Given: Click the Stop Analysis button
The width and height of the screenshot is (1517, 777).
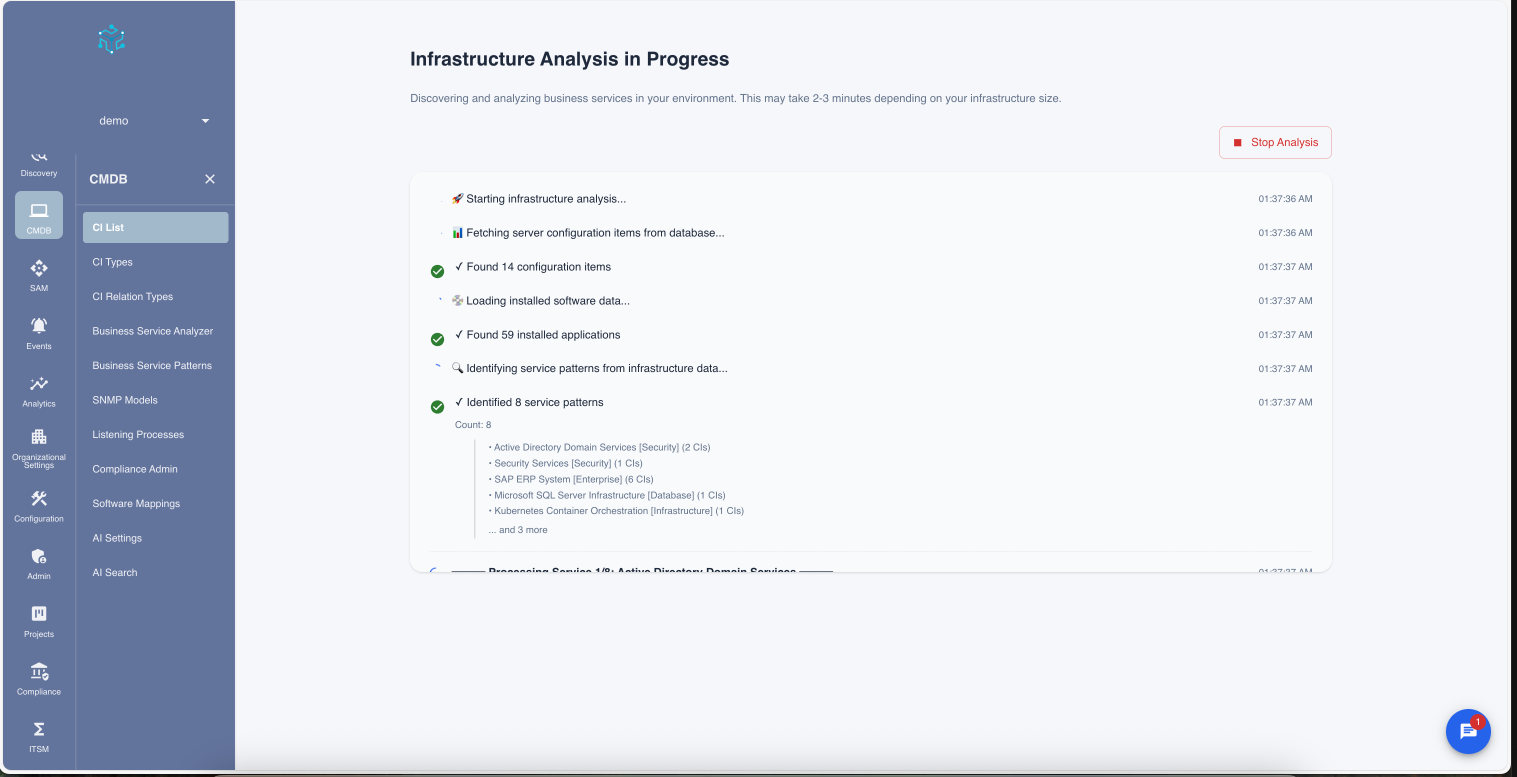Looking at the screenshot, I should point(1275,142).
